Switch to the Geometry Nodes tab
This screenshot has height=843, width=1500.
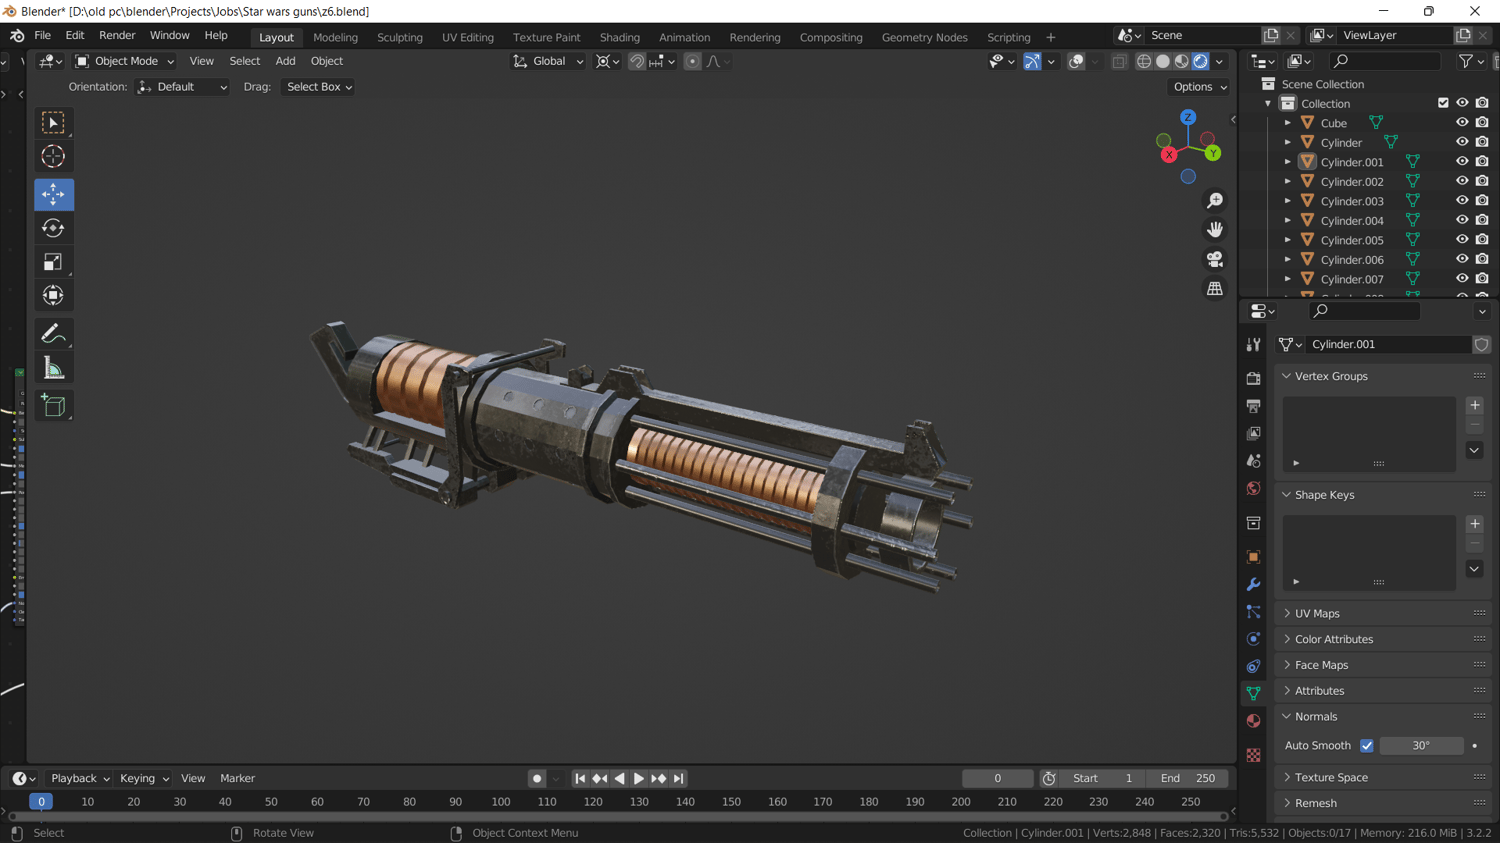click(924, 37)
